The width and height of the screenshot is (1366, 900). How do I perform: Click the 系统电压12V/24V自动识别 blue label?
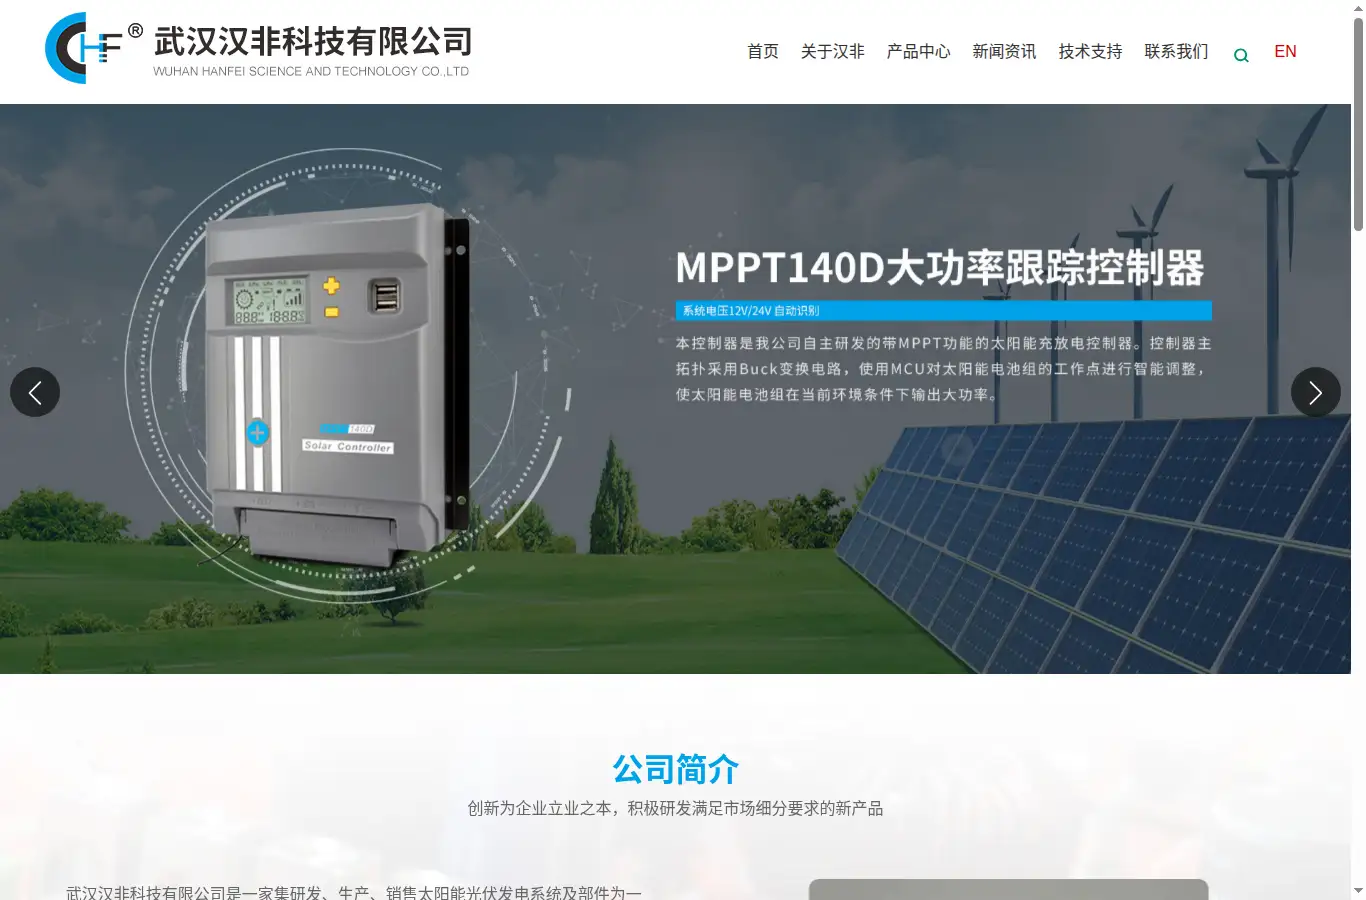pos(943,311)
